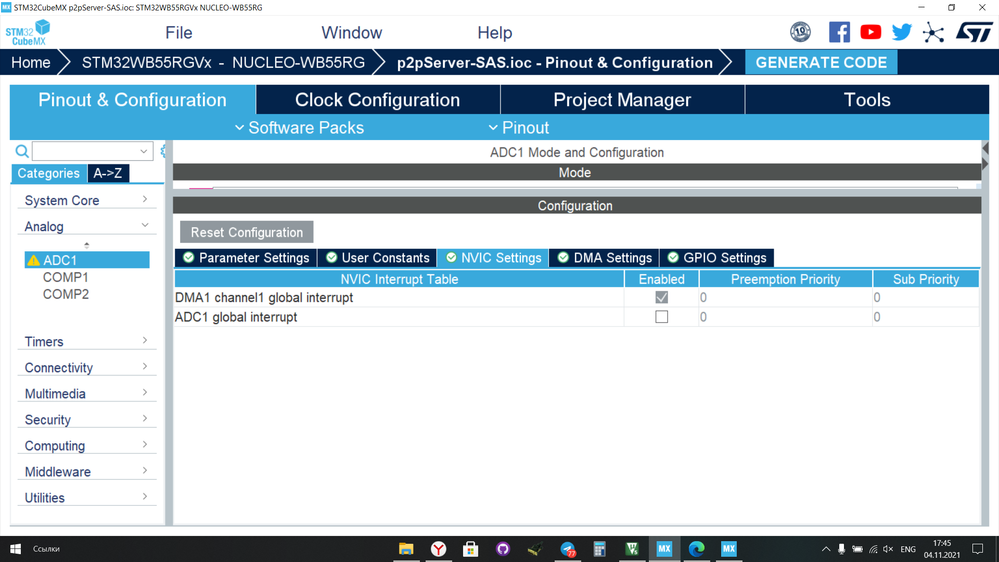Viewport: 999px width, 562px height.
Task: Click the STM32CubeMX logo
Action: pos(27,32)
